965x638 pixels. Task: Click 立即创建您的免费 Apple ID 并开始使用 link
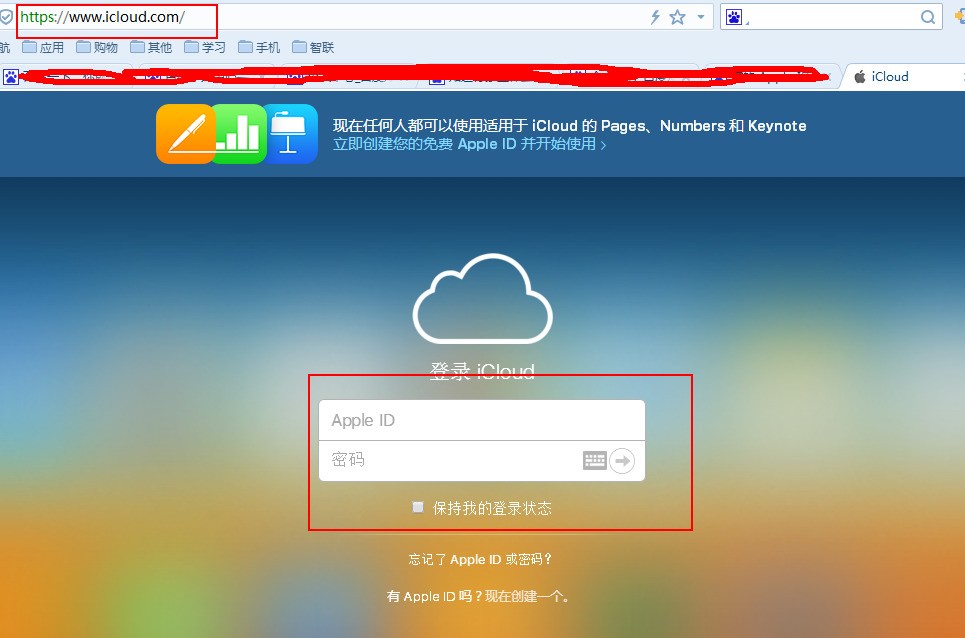470,144
